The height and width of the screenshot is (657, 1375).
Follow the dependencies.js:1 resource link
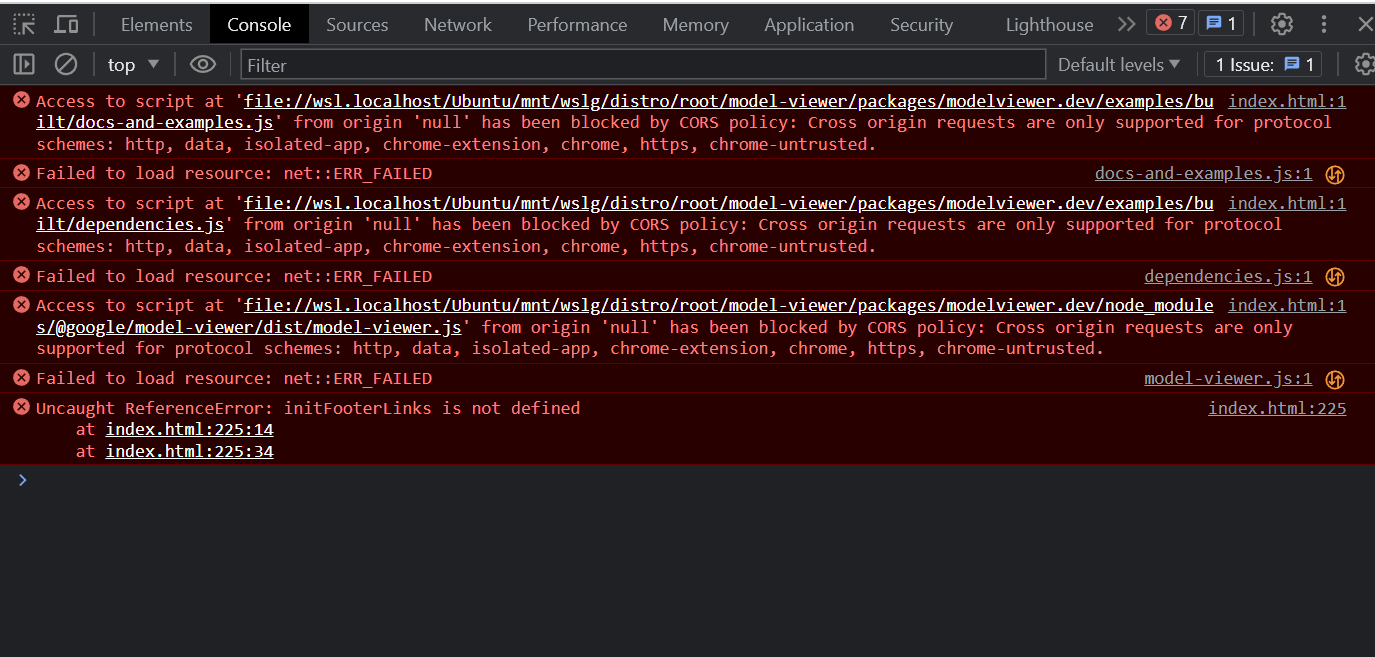1228,276
